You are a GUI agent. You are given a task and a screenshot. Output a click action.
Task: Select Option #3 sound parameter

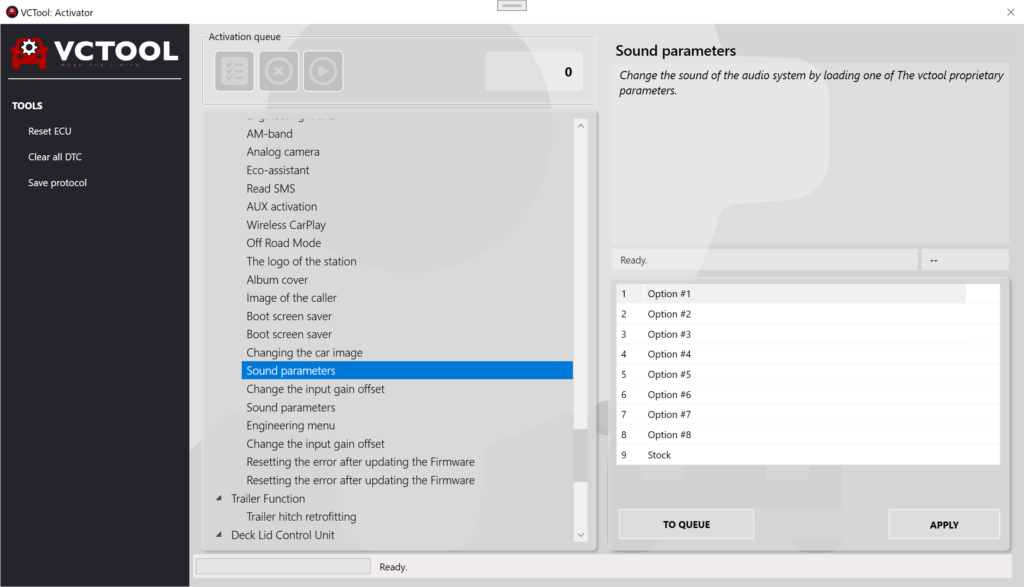(669, 334)
